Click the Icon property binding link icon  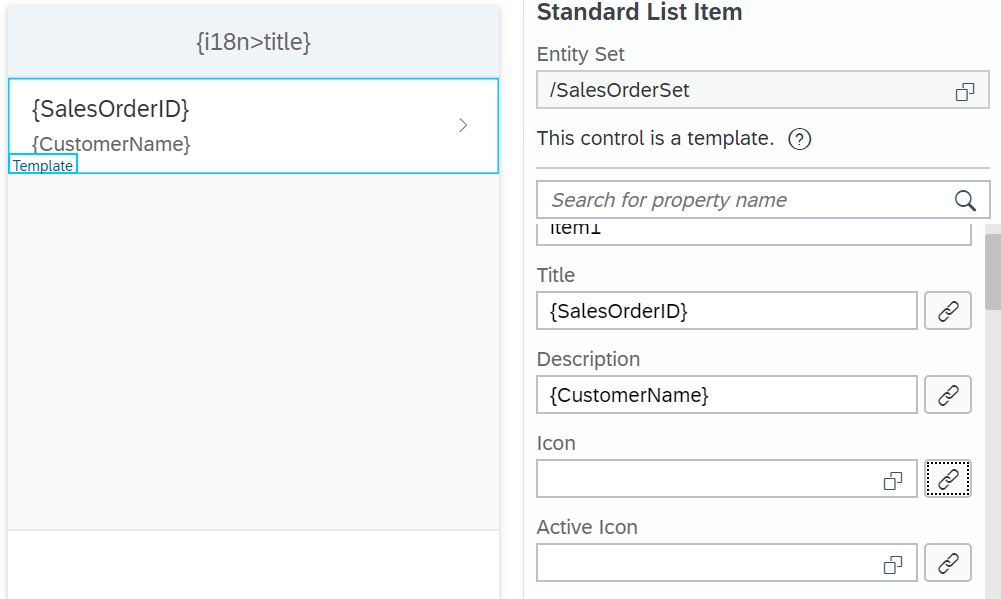tap(948, 479)
